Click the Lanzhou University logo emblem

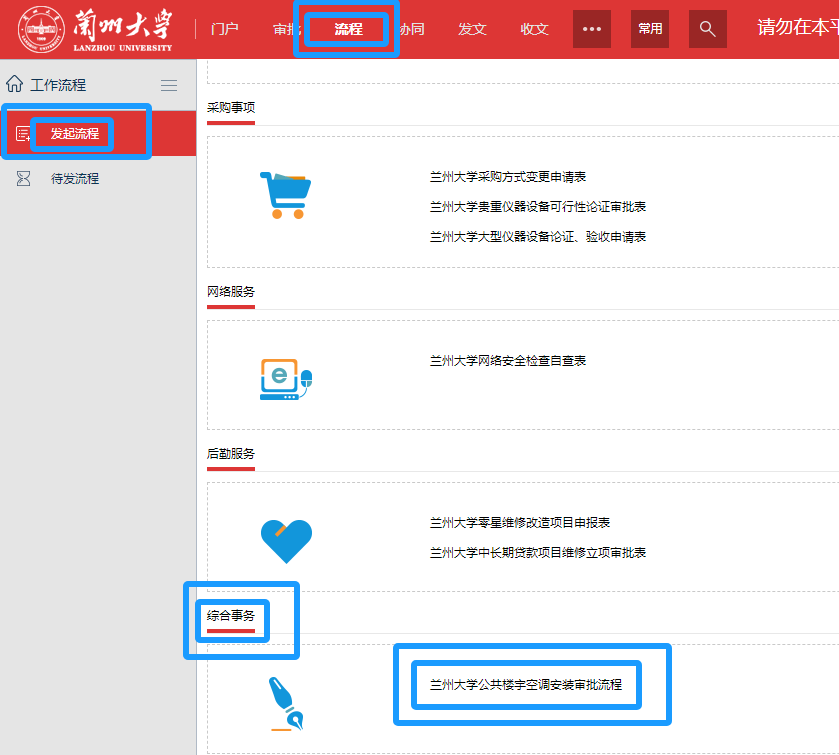point(41,29)
